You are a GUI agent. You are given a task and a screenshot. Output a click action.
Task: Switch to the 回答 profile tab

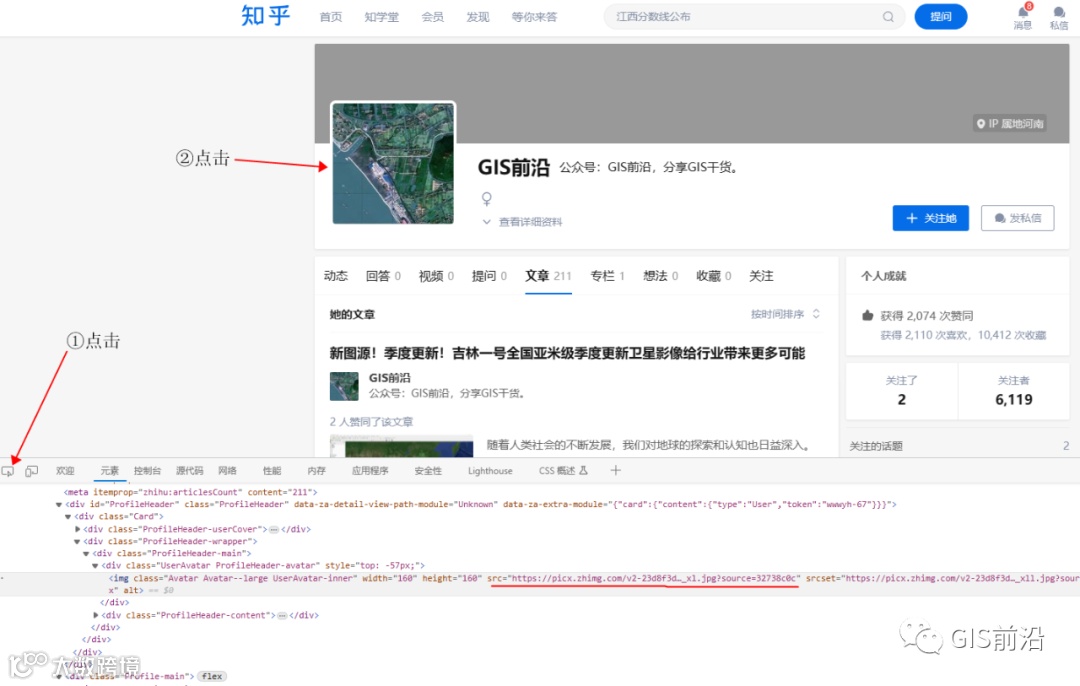click(383, 276)
